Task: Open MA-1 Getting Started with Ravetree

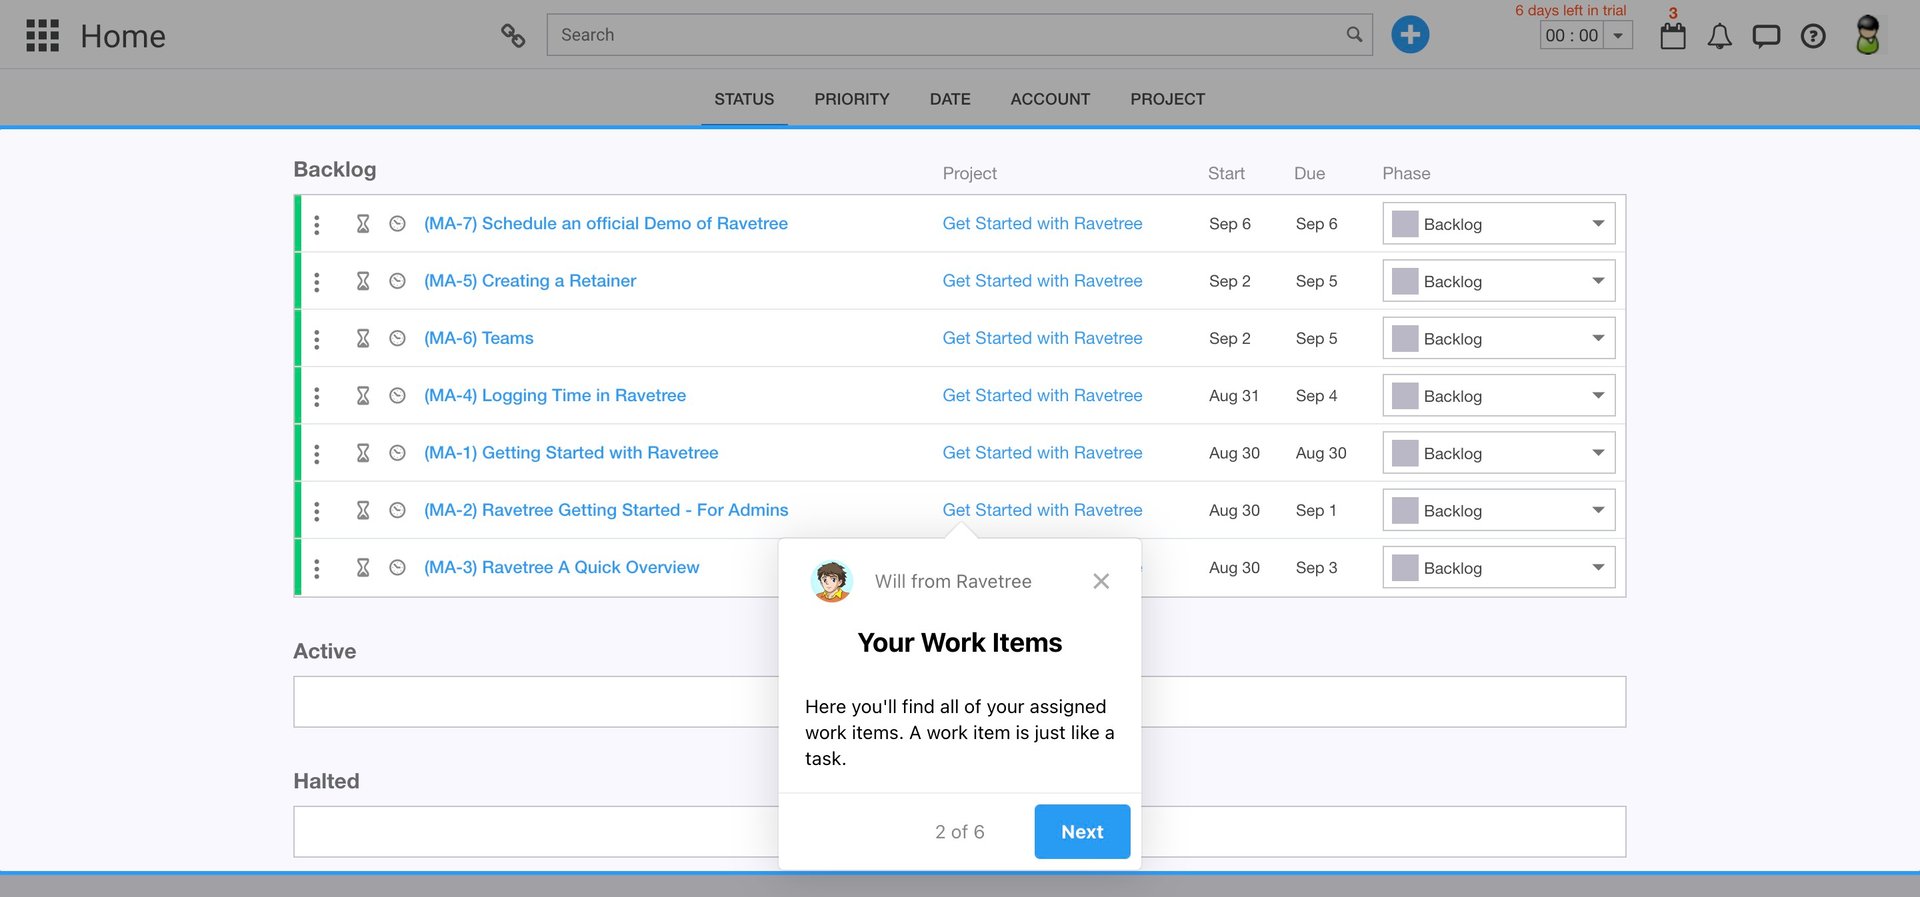Action: [571, 453]
